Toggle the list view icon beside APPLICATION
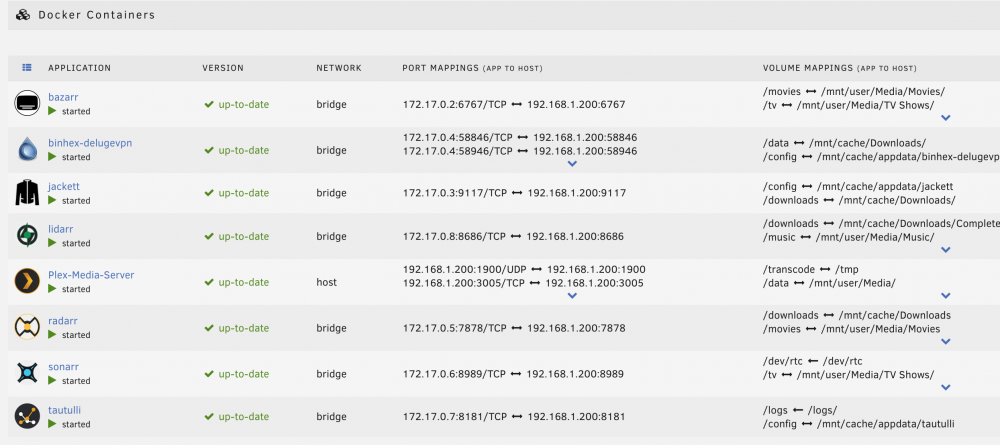Image resolution: width=1000 pixels, height=445 pixels. coord(27,67)
